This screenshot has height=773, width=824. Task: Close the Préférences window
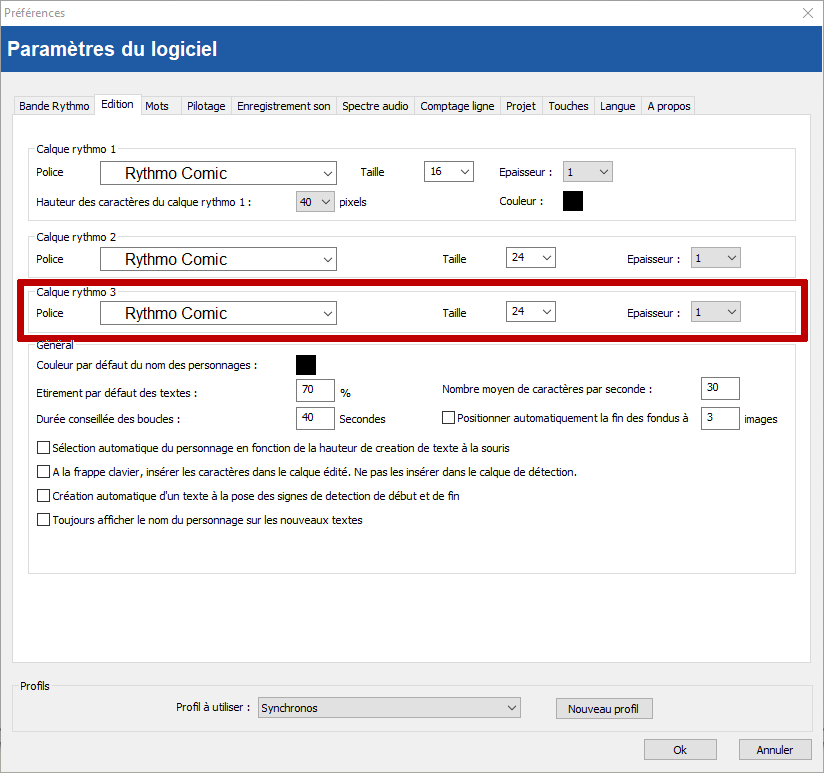click(807, 13)
